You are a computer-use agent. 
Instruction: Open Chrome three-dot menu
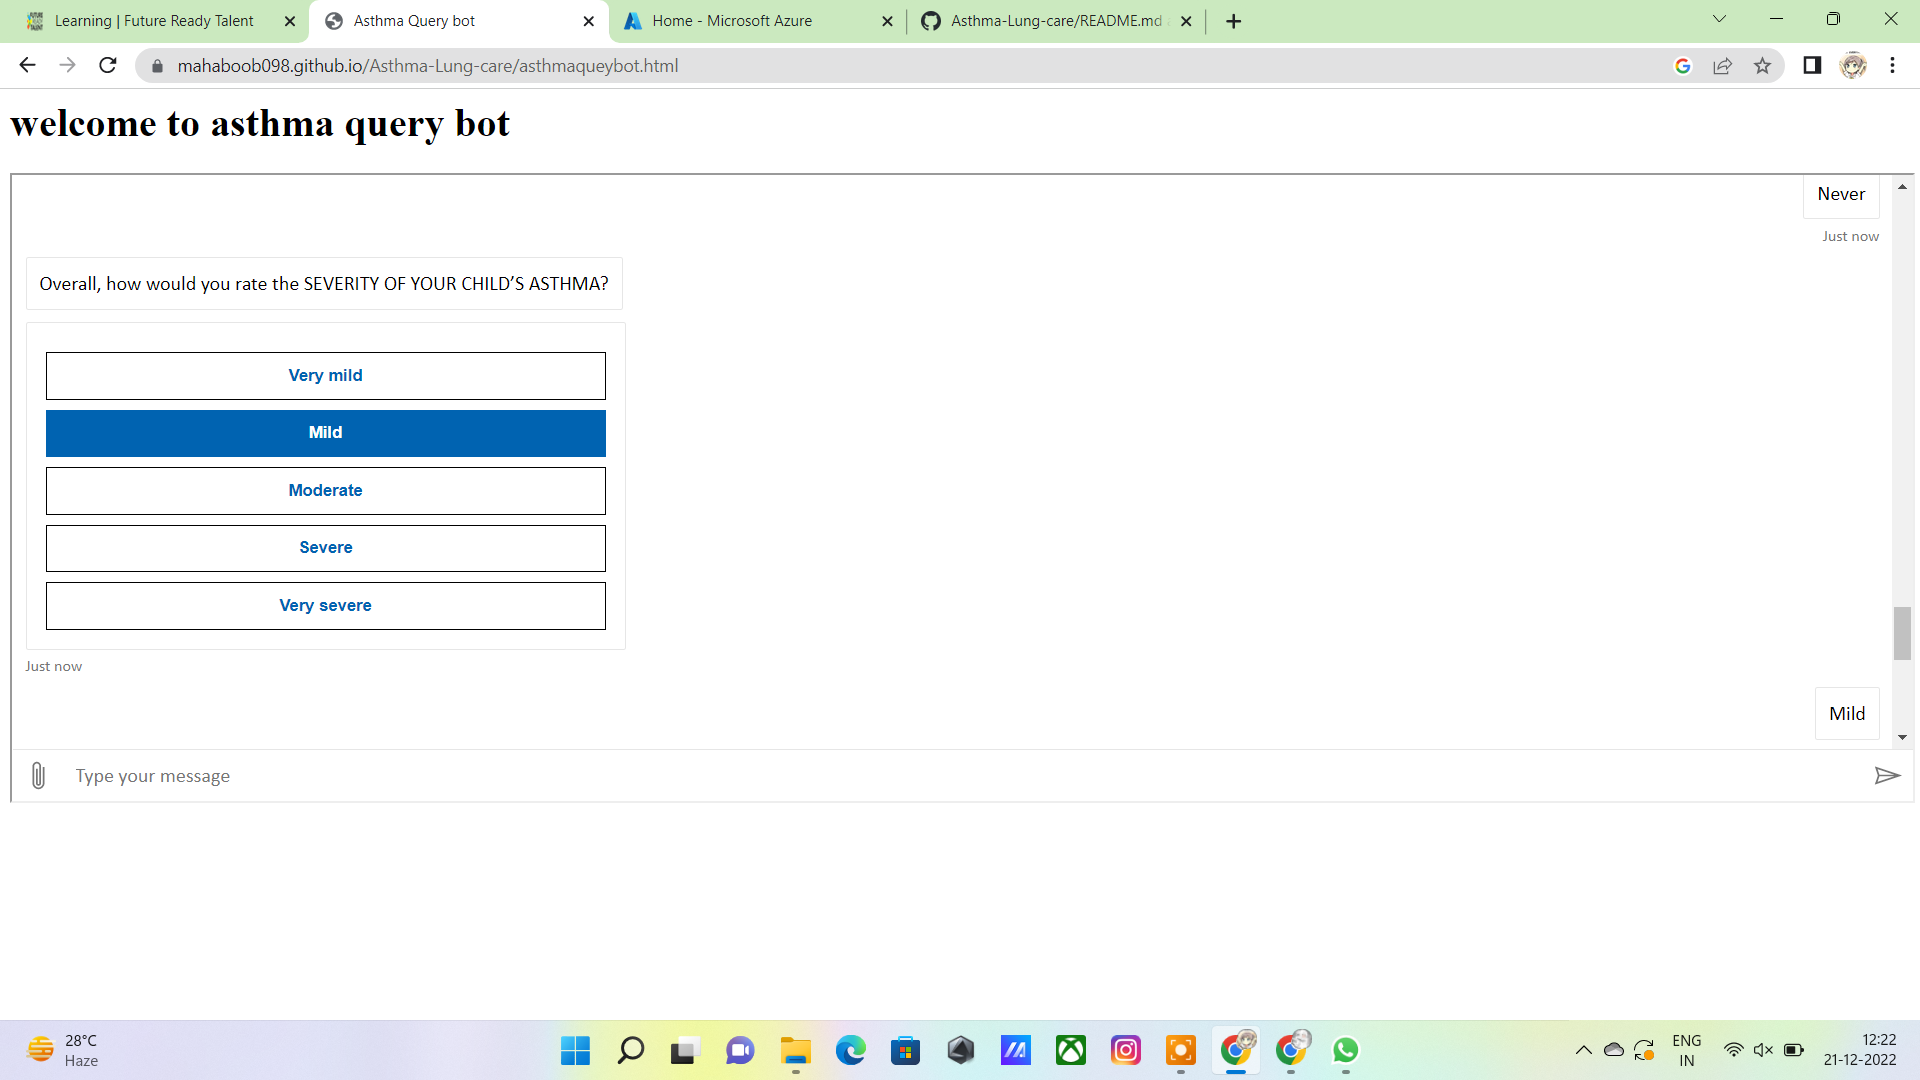(1892, 66)
